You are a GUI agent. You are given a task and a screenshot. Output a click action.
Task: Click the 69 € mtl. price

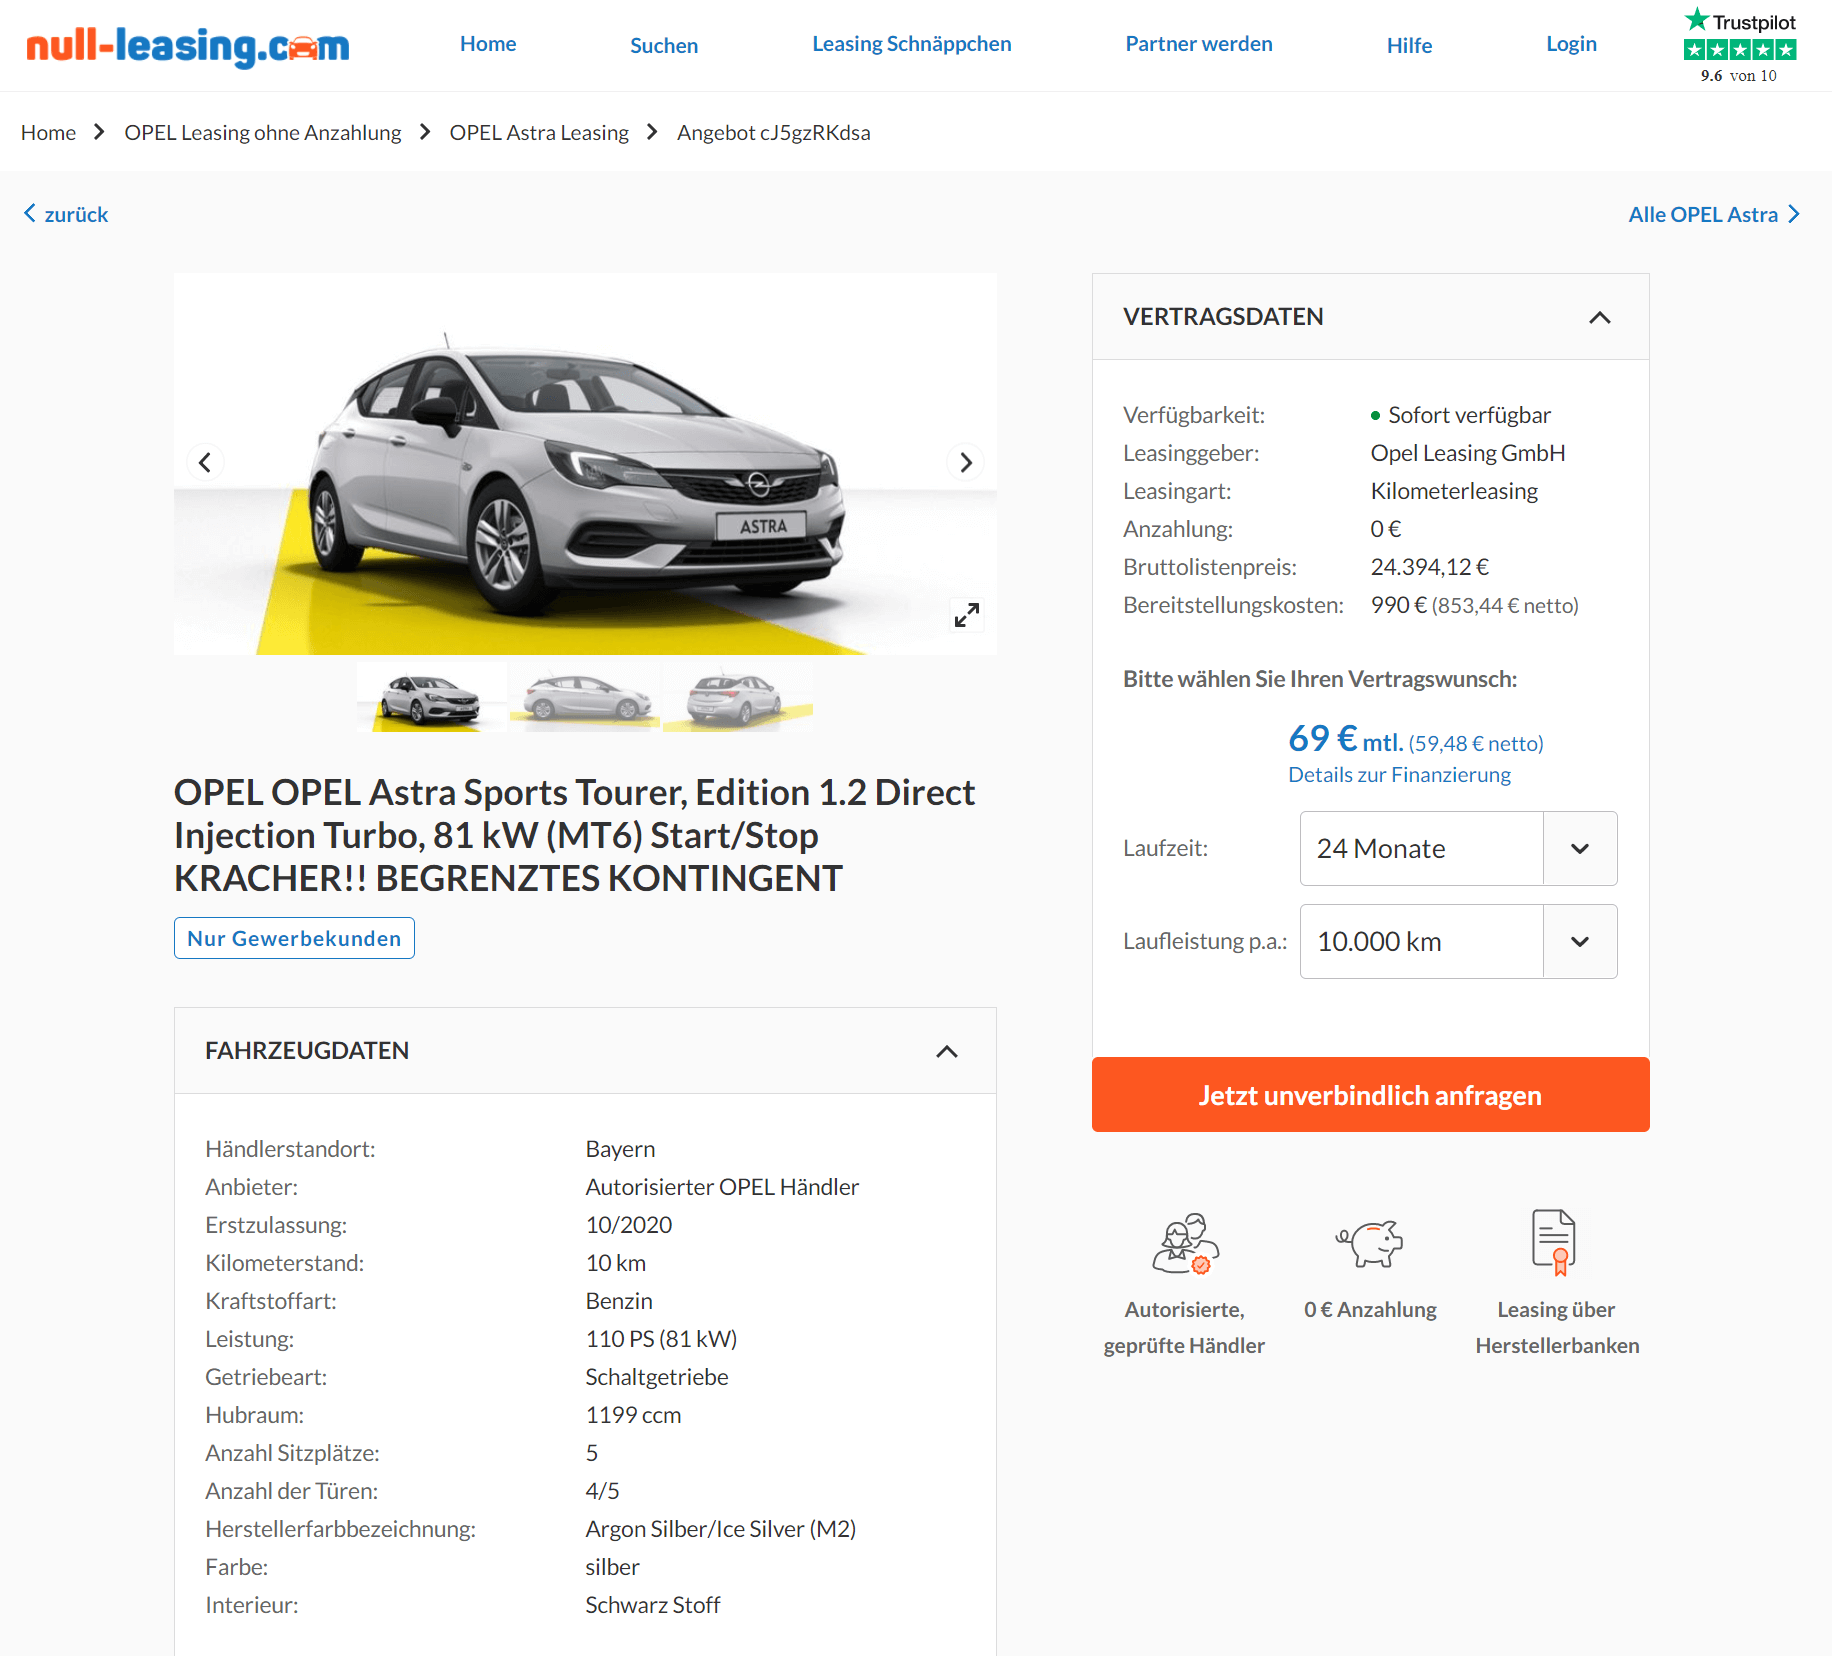point(1345,739)
